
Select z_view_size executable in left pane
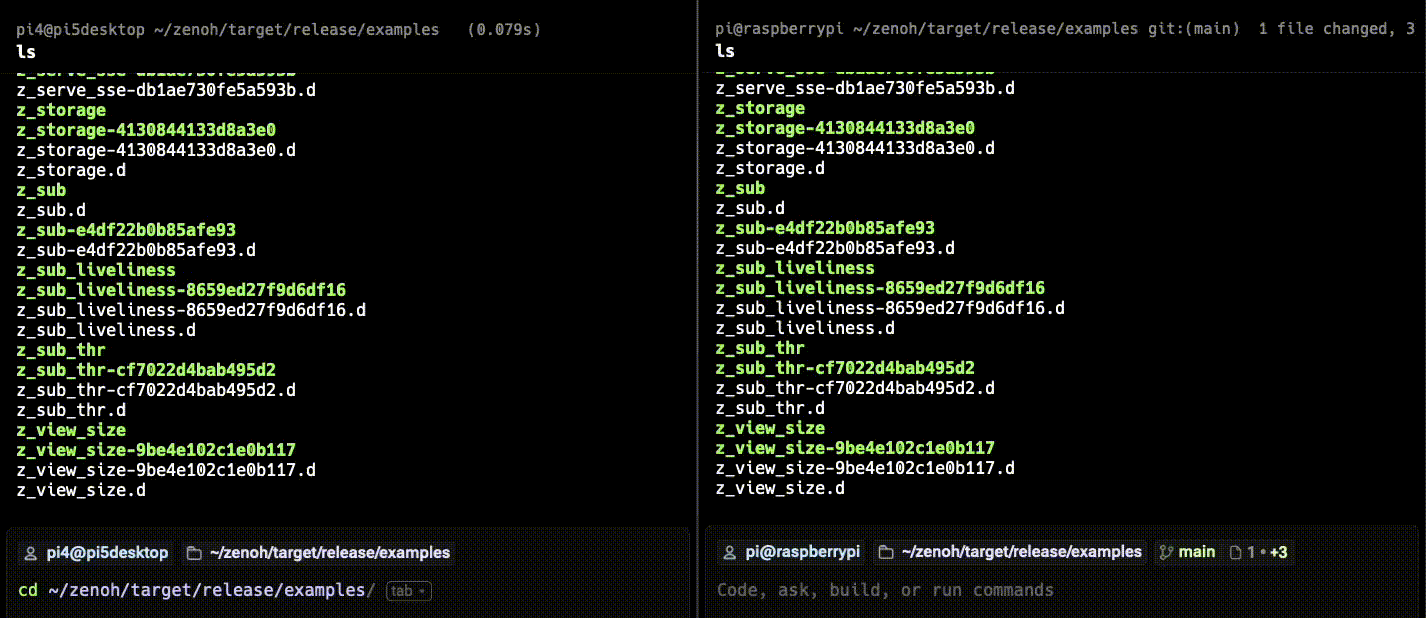coord(71,430)
